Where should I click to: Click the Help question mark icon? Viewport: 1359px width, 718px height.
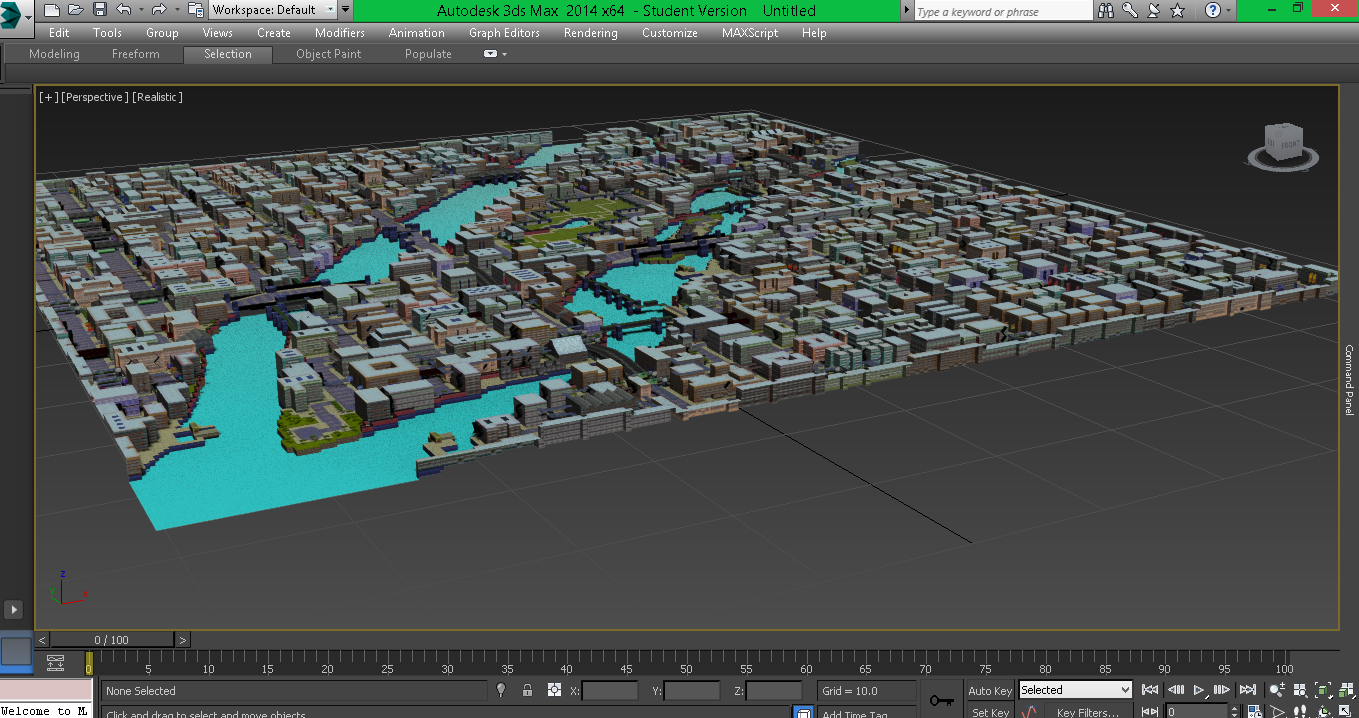(1213, 11)
